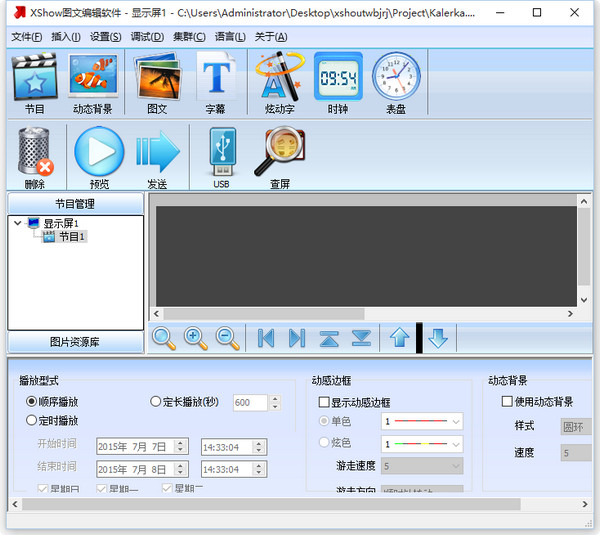Toggle 使用动态背景 checkbox
The height and width of the screenshot is (535, 600).
click(507, 401)
